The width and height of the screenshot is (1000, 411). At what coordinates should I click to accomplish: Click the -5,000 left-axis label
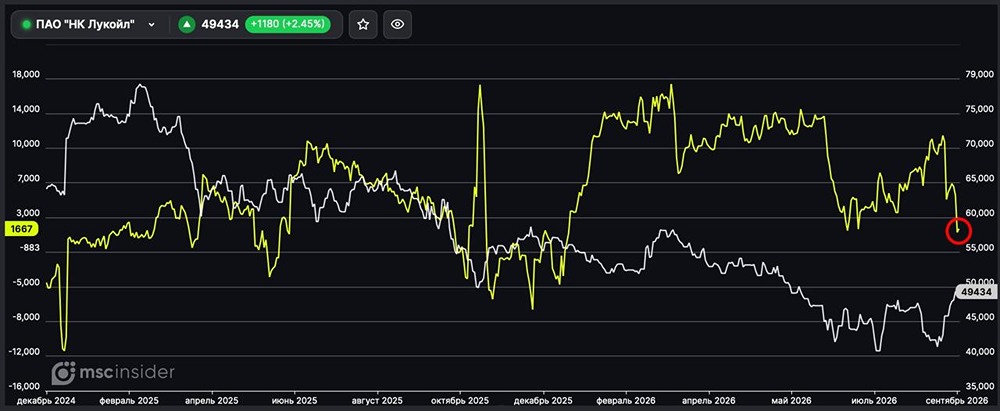(27, 283)
